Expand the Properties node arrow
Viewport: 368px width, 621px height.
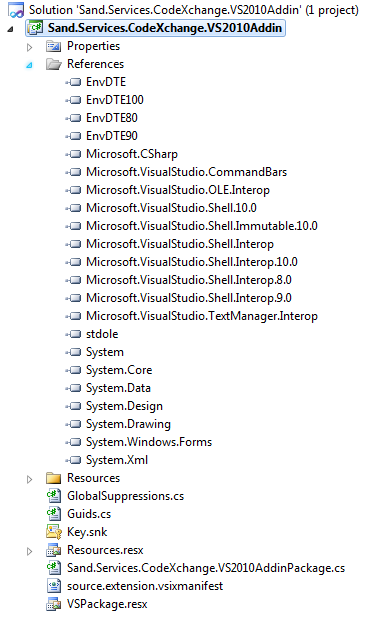click(29, 47)
